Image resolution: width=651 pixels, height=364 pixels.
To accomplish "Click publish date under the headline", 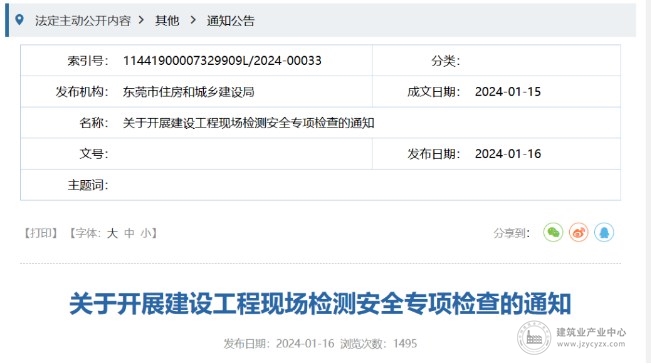I will [279, 344].
